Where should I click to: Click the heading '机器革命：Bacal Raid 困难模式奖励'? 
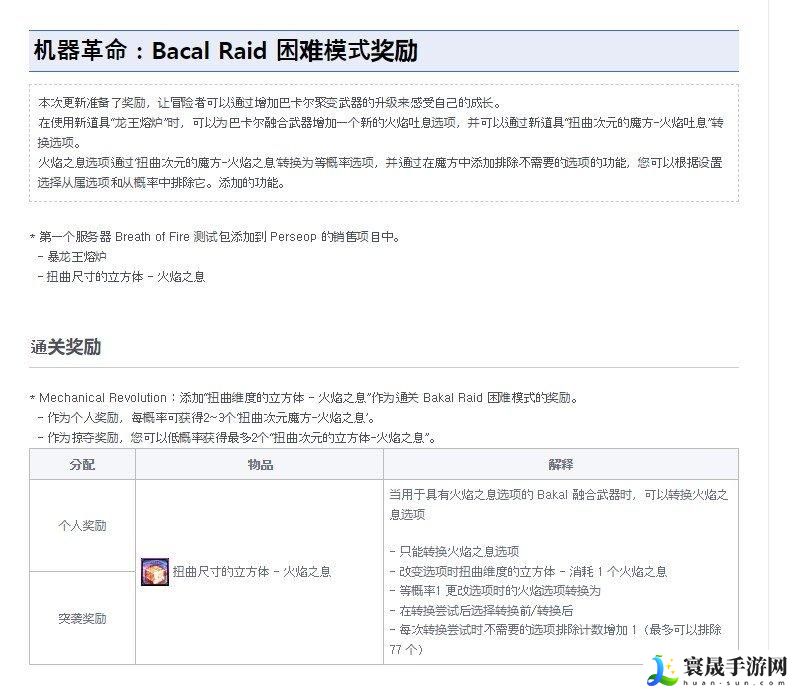click(226, 51)
